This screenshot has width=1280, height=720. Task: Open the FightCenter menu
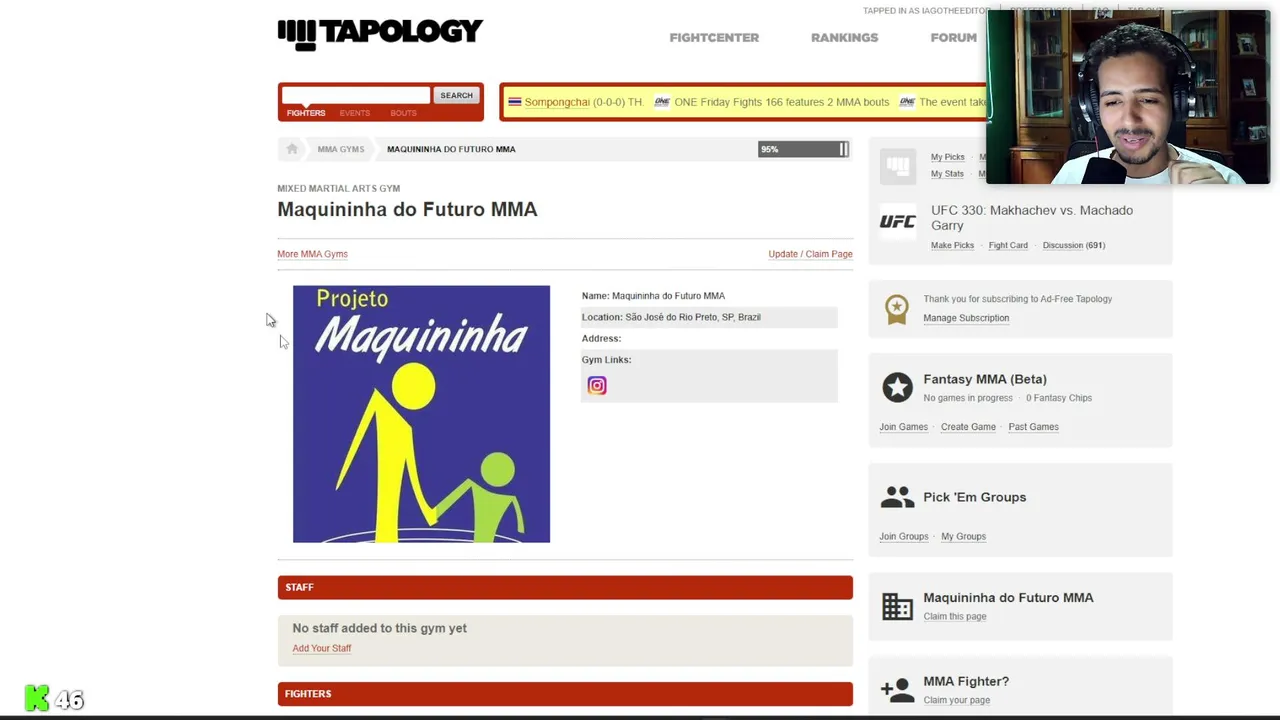714,38
